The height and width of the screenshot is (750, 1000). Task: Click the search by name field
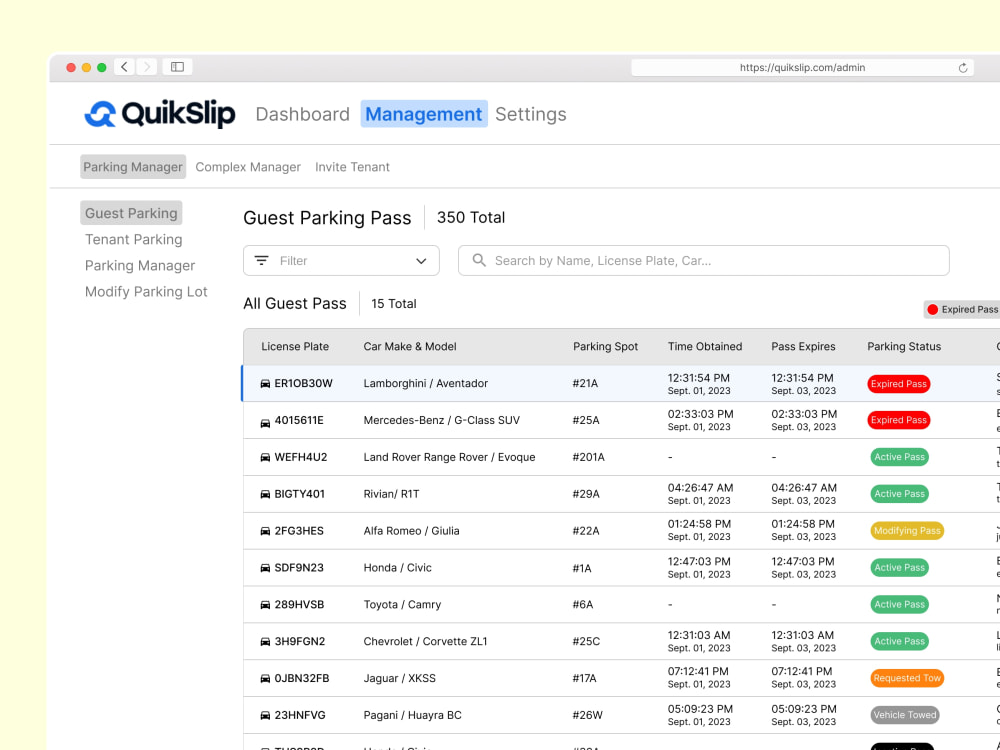(703, 260)
